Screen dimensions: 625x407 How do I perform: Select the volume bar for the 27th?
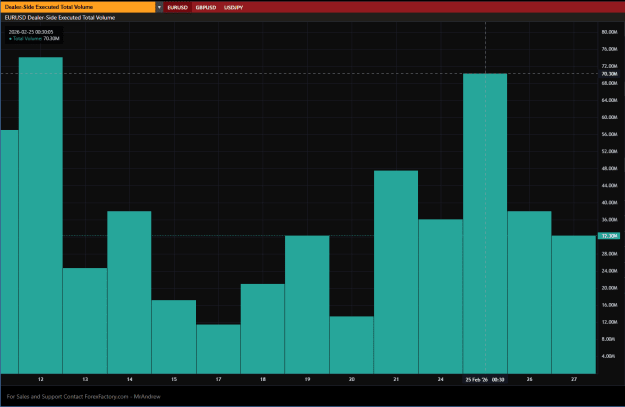coord(574,305)
